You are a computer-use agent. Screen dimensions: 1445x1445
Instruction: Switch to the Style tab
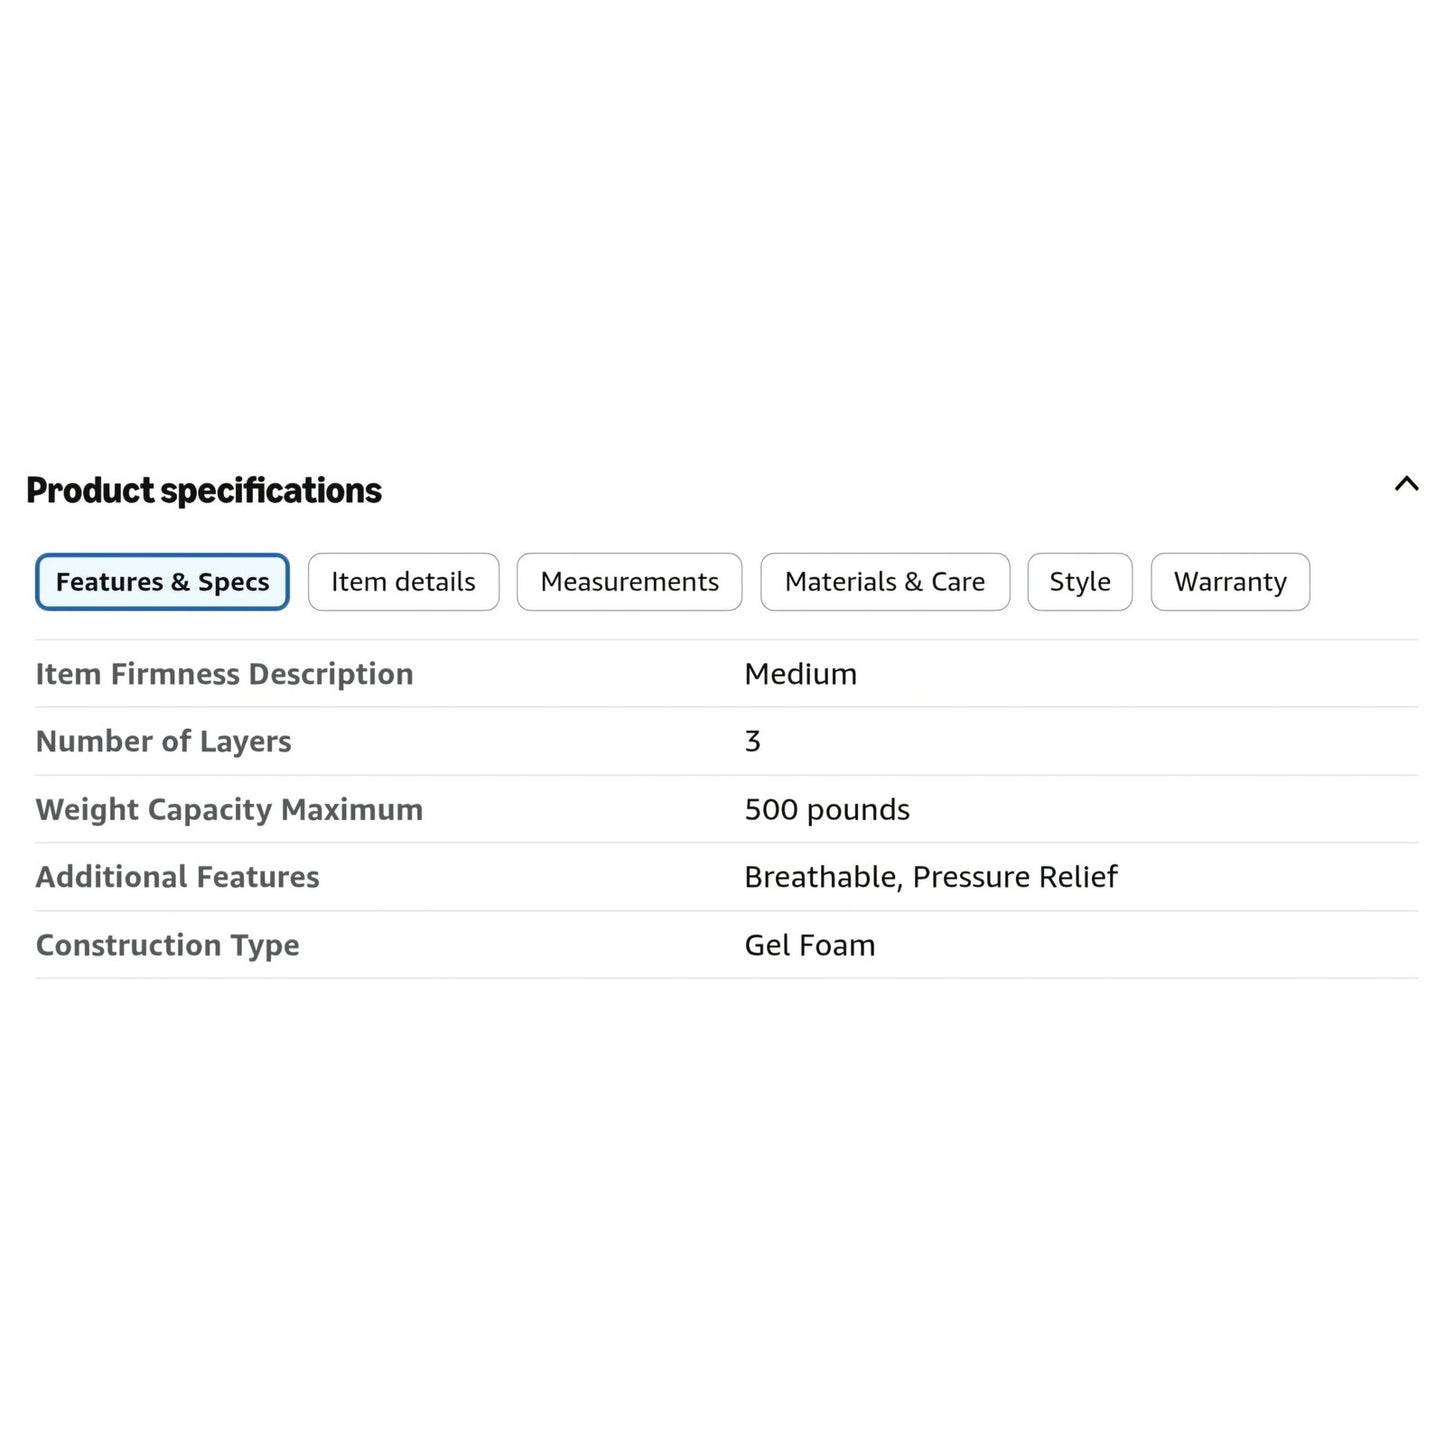point(1080,582)
